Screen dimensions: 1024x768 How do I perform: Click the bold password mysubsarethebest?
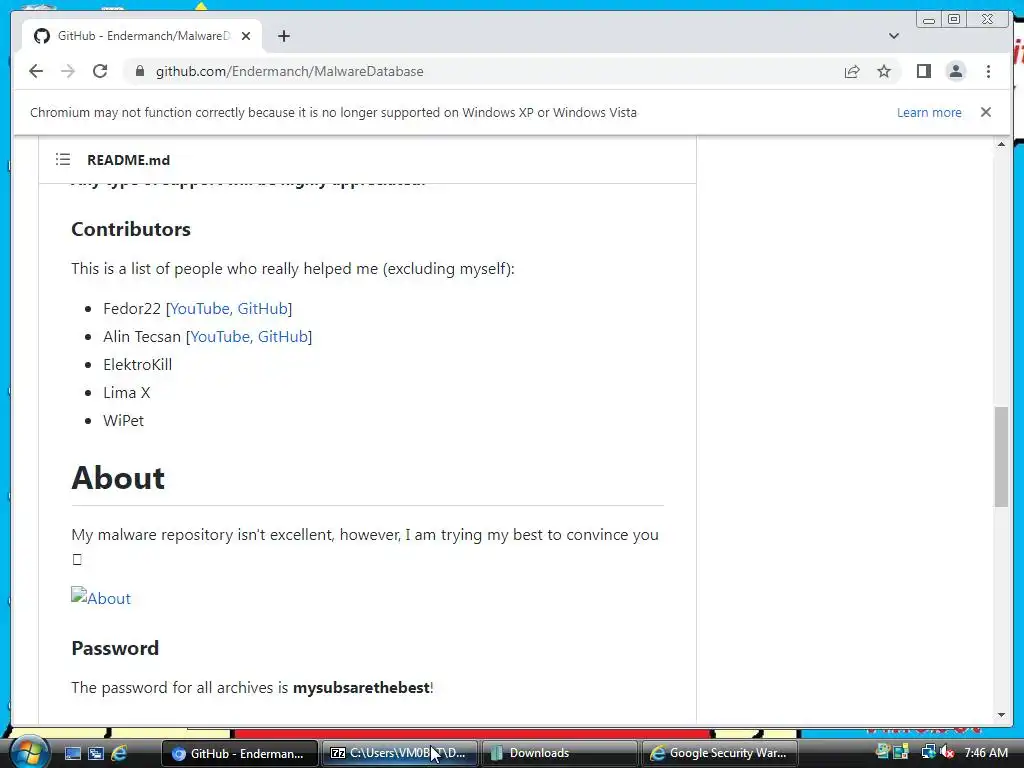(x=361, y=688)
